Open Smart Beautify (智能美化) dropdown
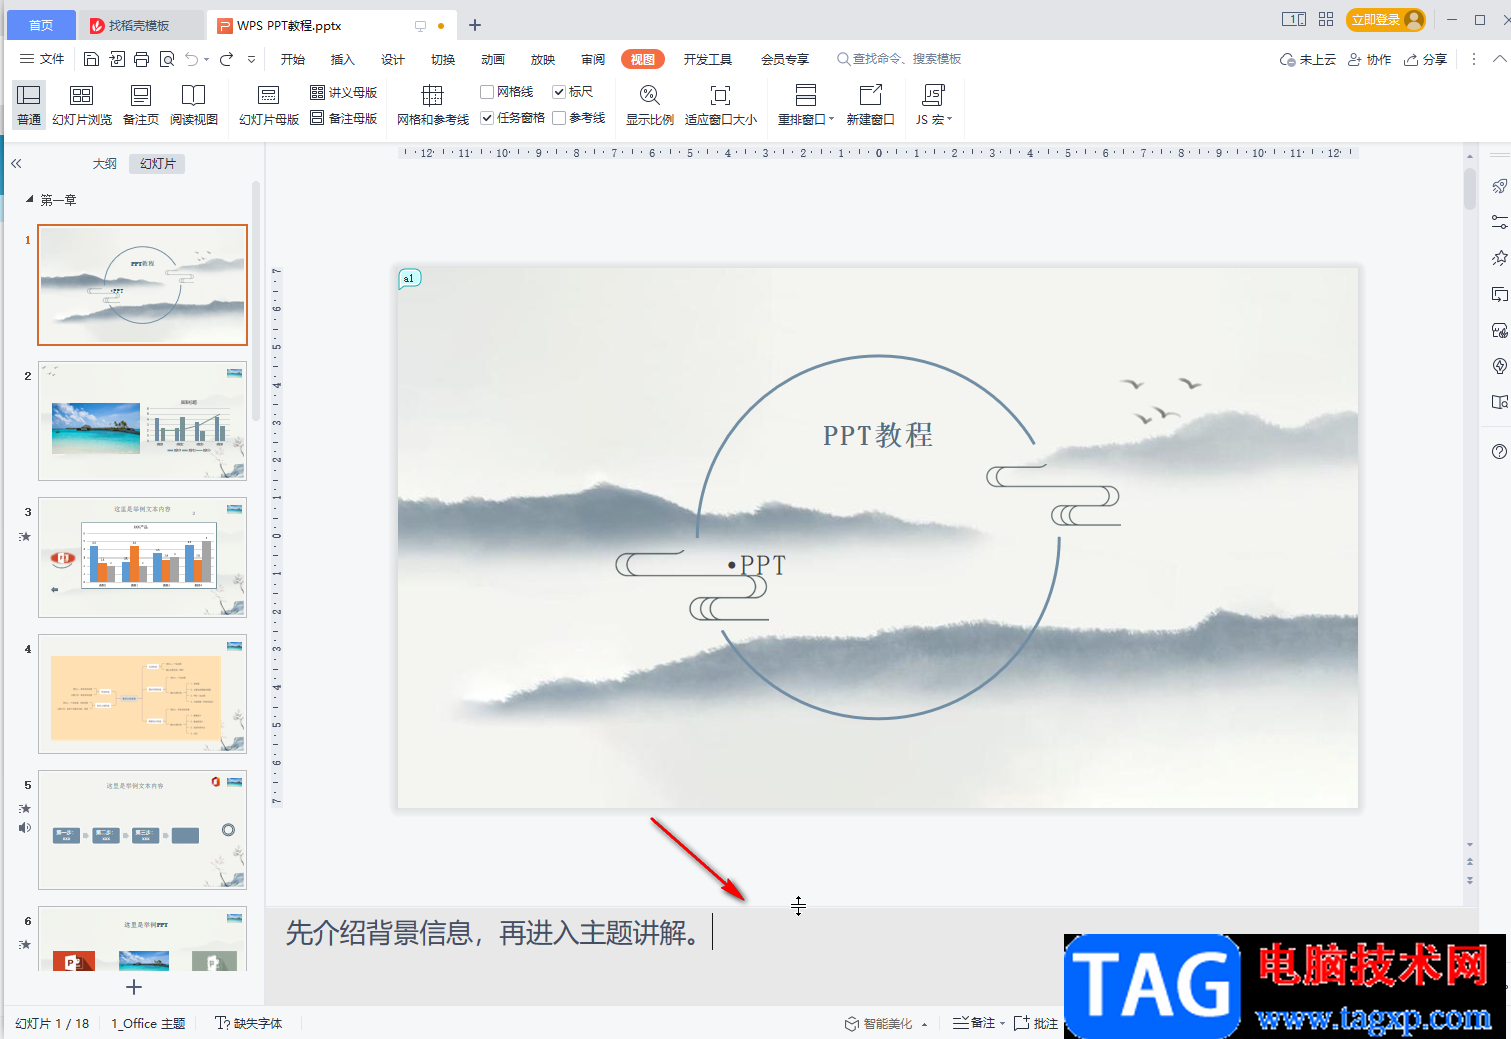The width and height of the screenshot is (1511, 1039). 886,1023
